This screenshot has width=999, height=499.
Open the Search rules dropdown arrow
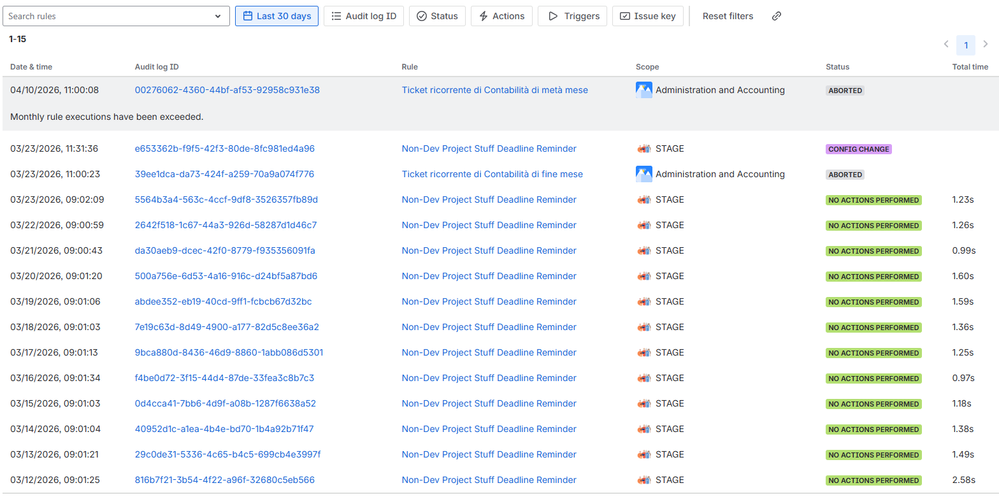218,17
